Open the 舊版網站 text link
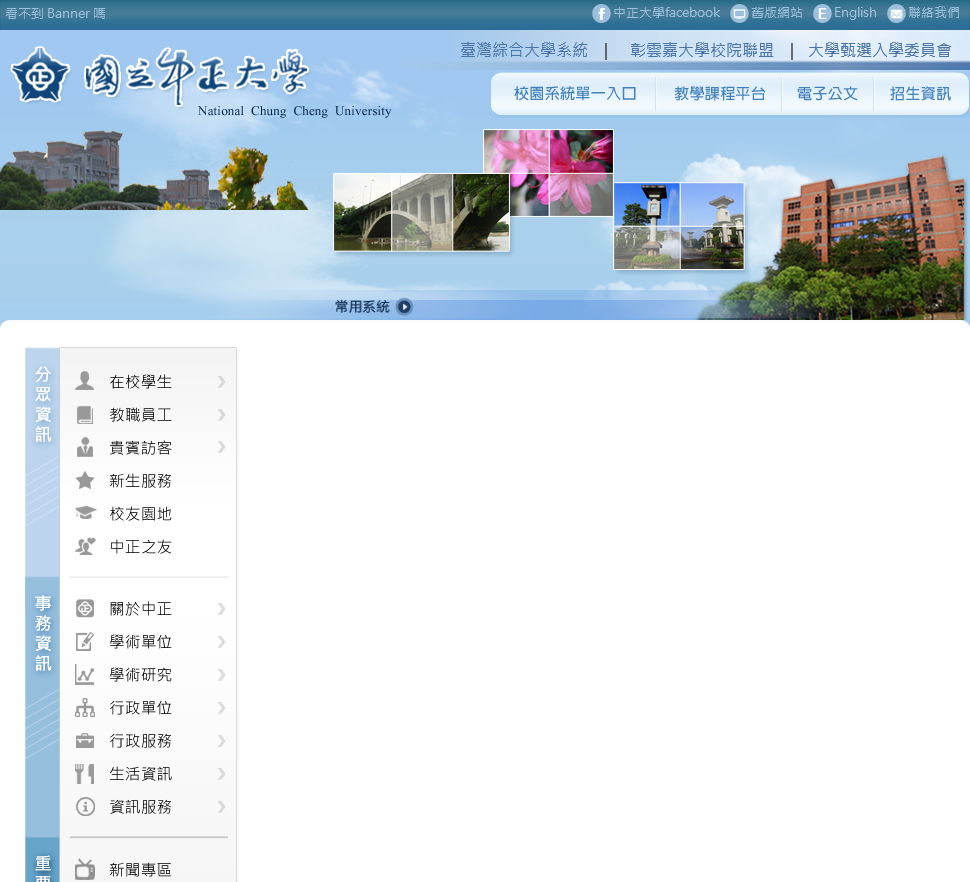Image resolution: width=970 pixels, height=882 pixels. pyautogui.click(x=777, y=13)
